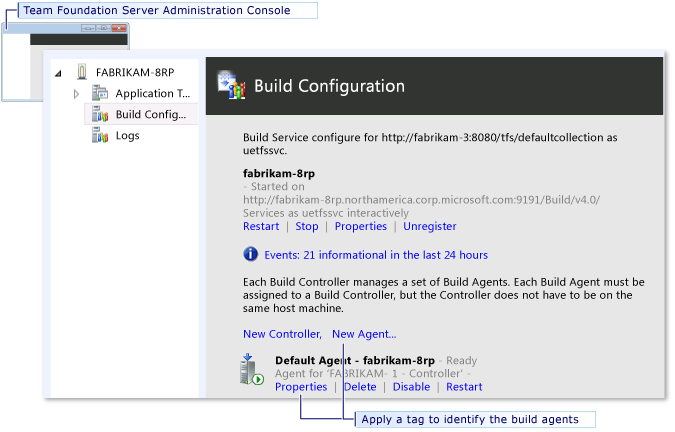Click the FABRIKAM-8RP server icon
675x432 pixels.
tap(82, 72)
